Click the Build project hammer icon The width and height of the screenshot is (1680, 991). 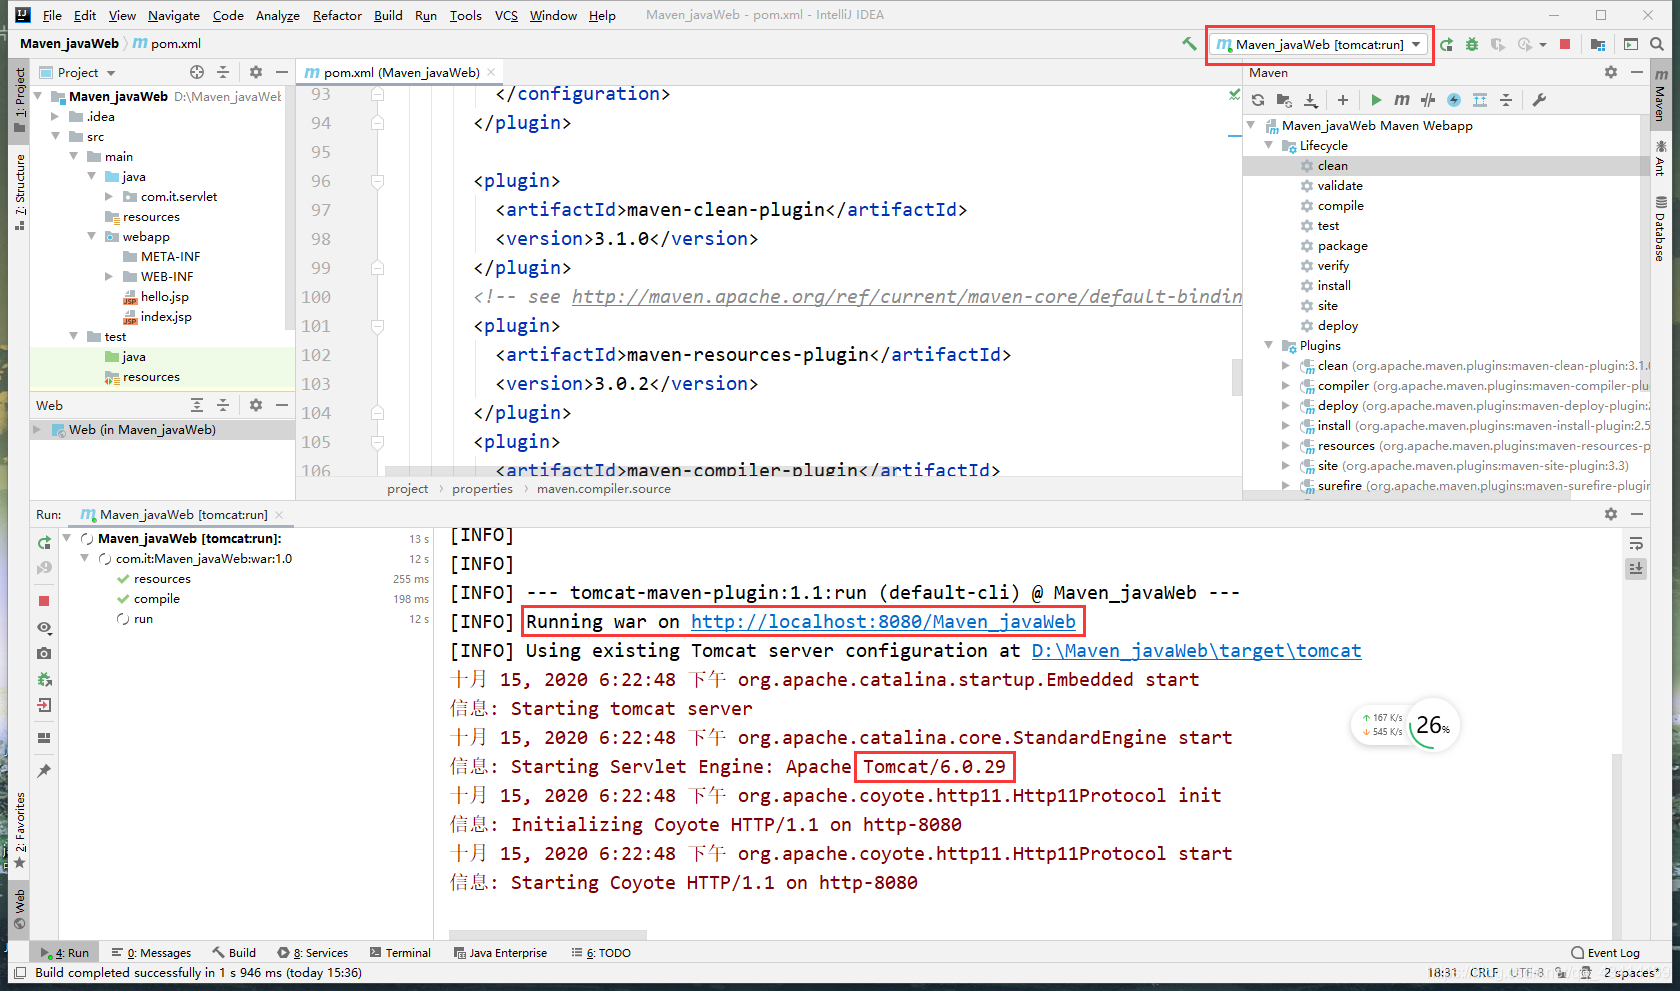(1189, 44)
